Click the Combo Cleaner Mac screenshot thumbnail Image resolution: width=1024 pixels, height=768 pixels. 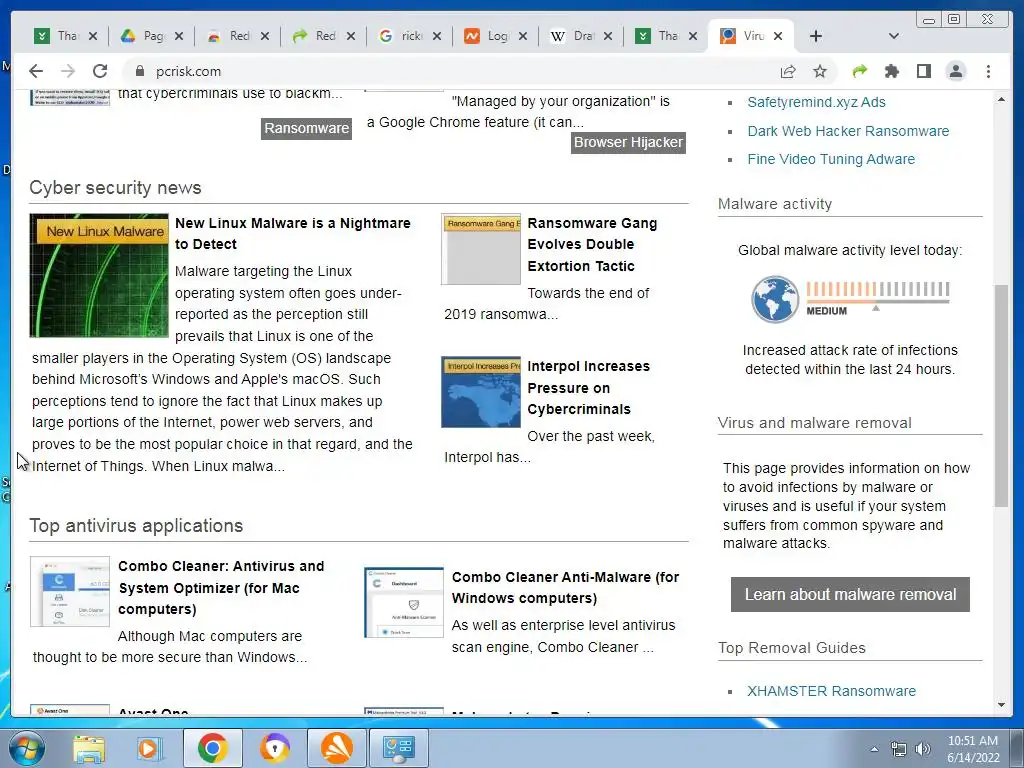(x=70, y=592)
